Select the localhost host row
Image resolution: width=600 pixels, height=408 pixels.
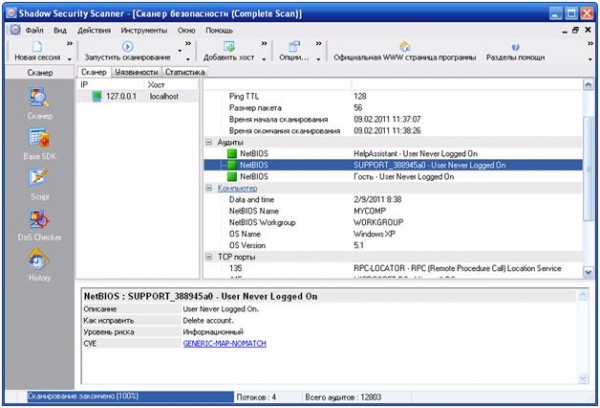coord(138,96)
